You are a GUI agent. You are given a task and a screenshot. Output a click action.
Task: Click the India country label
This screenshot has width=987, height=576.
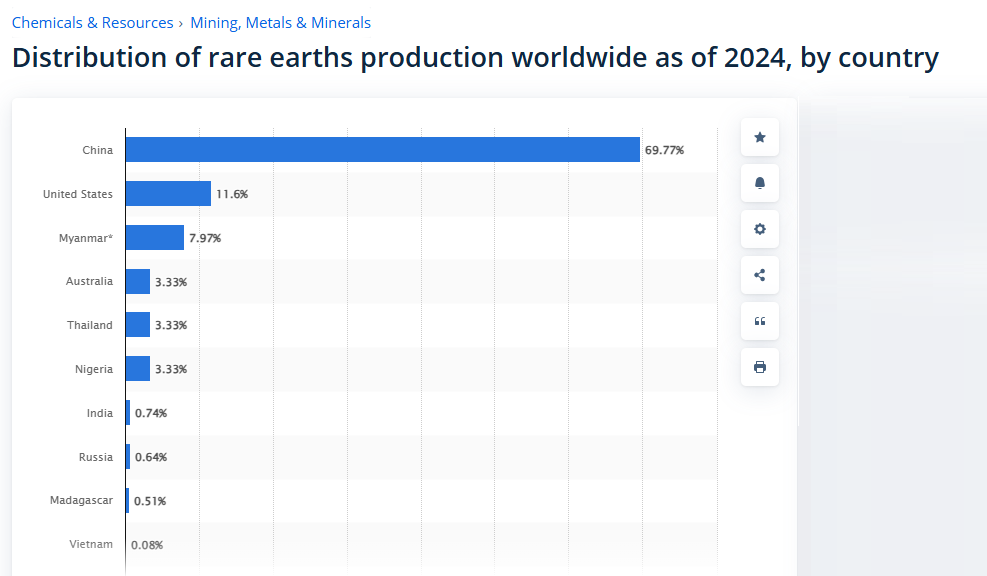100,413
